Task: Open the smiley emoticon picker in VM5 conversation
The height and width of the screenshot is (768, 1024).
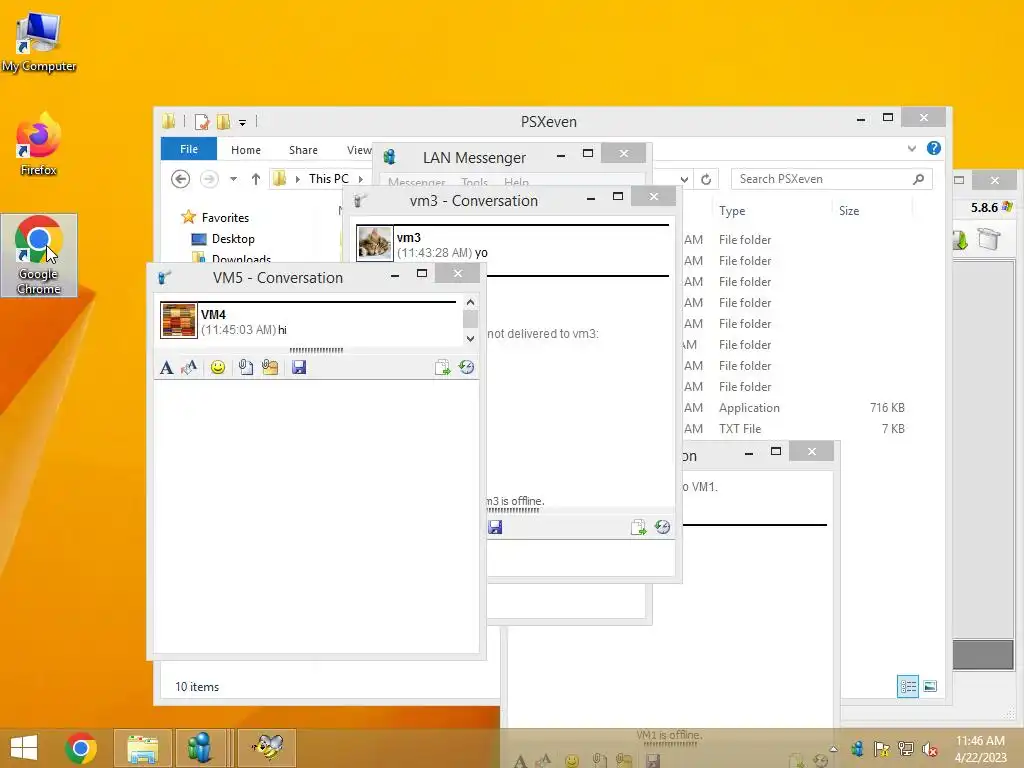Action: [x=218, y=368]
